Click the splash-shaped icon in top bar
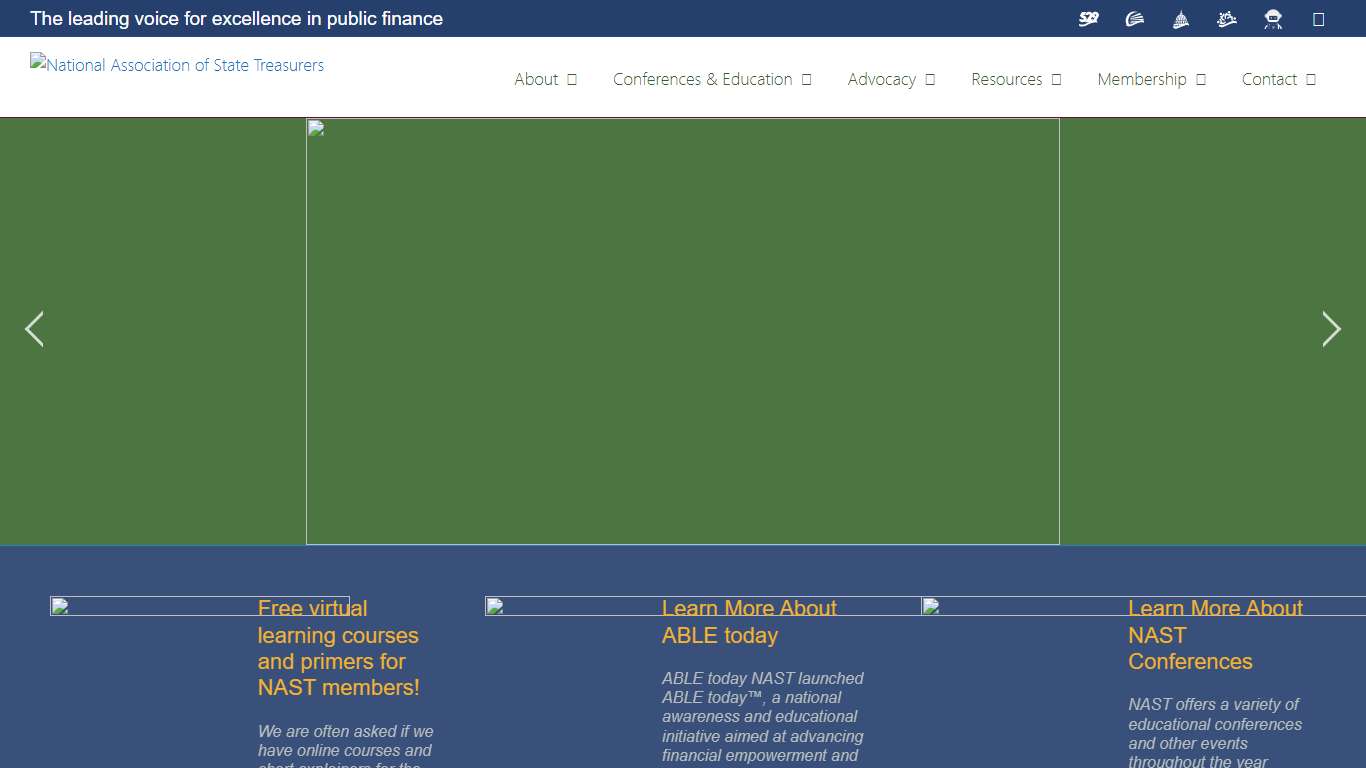Viewport: 1366px width, 768px height. pyautogui.click(x=1227, y=19)
